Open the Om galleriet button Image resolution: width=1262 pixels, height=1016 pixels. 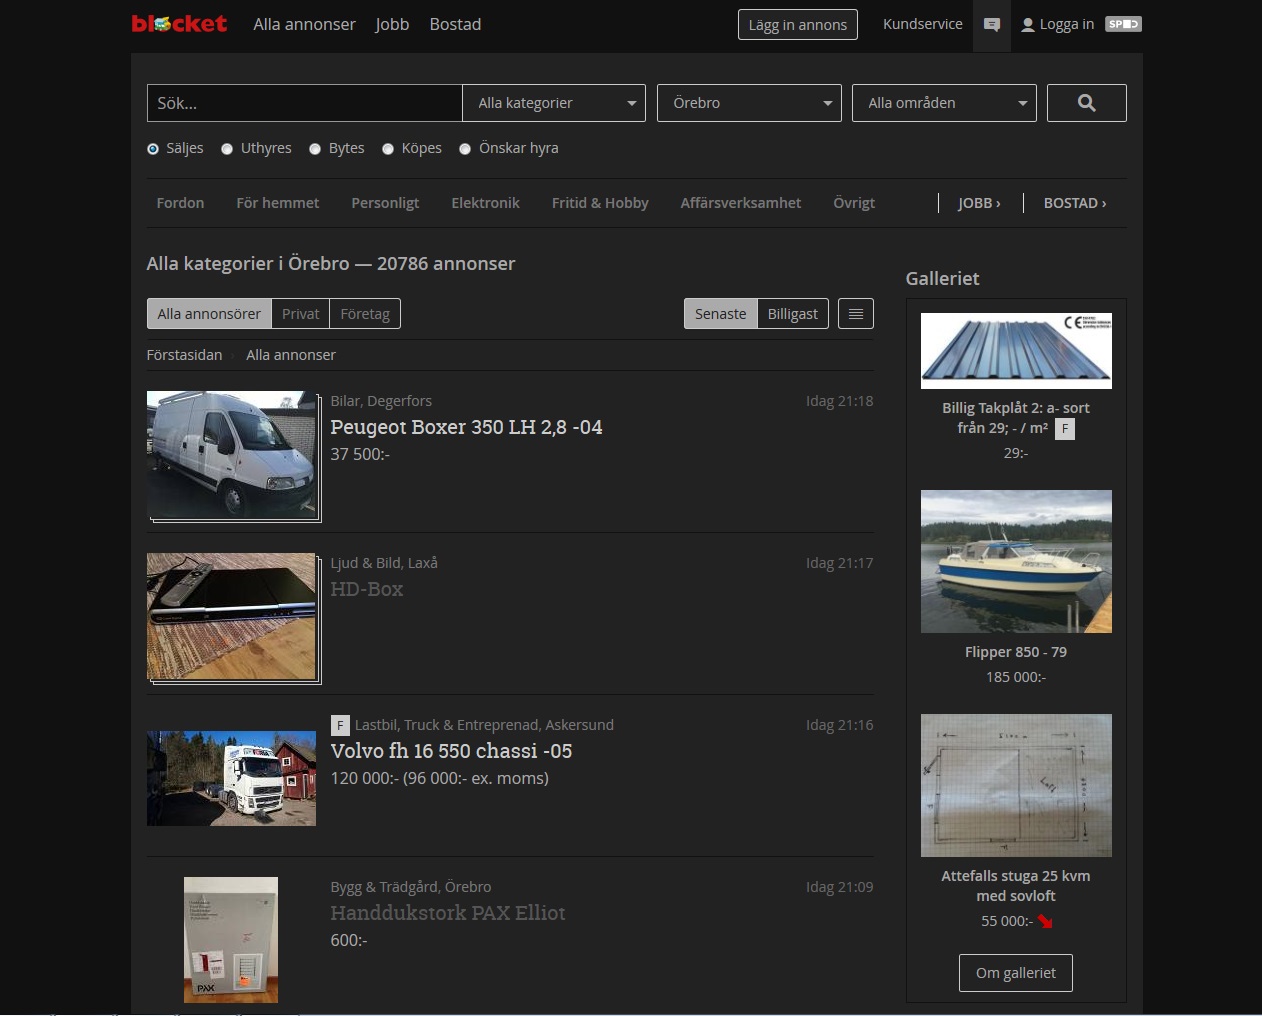pyautogui.click(x=1015, y=973)
